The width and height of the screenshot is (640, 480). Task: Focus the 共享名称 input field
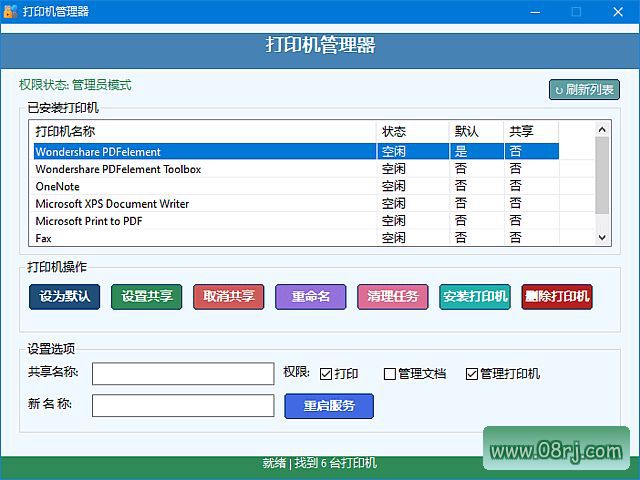pos(183,373)
